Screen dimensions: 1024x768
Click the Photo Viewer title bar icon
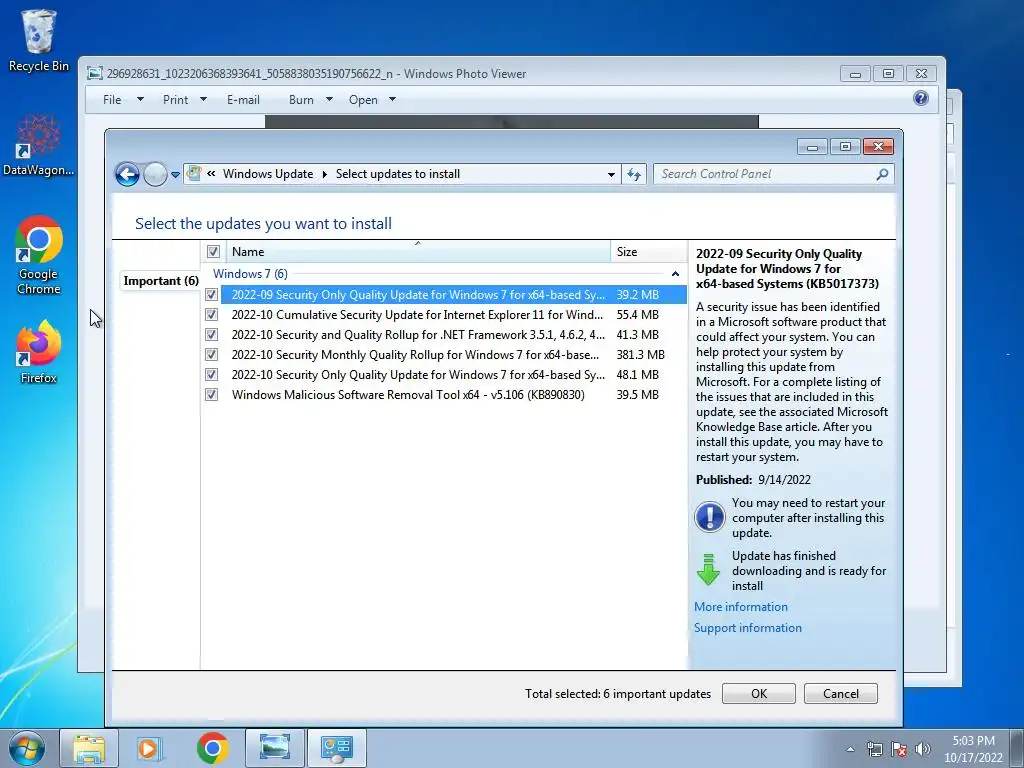95,73
